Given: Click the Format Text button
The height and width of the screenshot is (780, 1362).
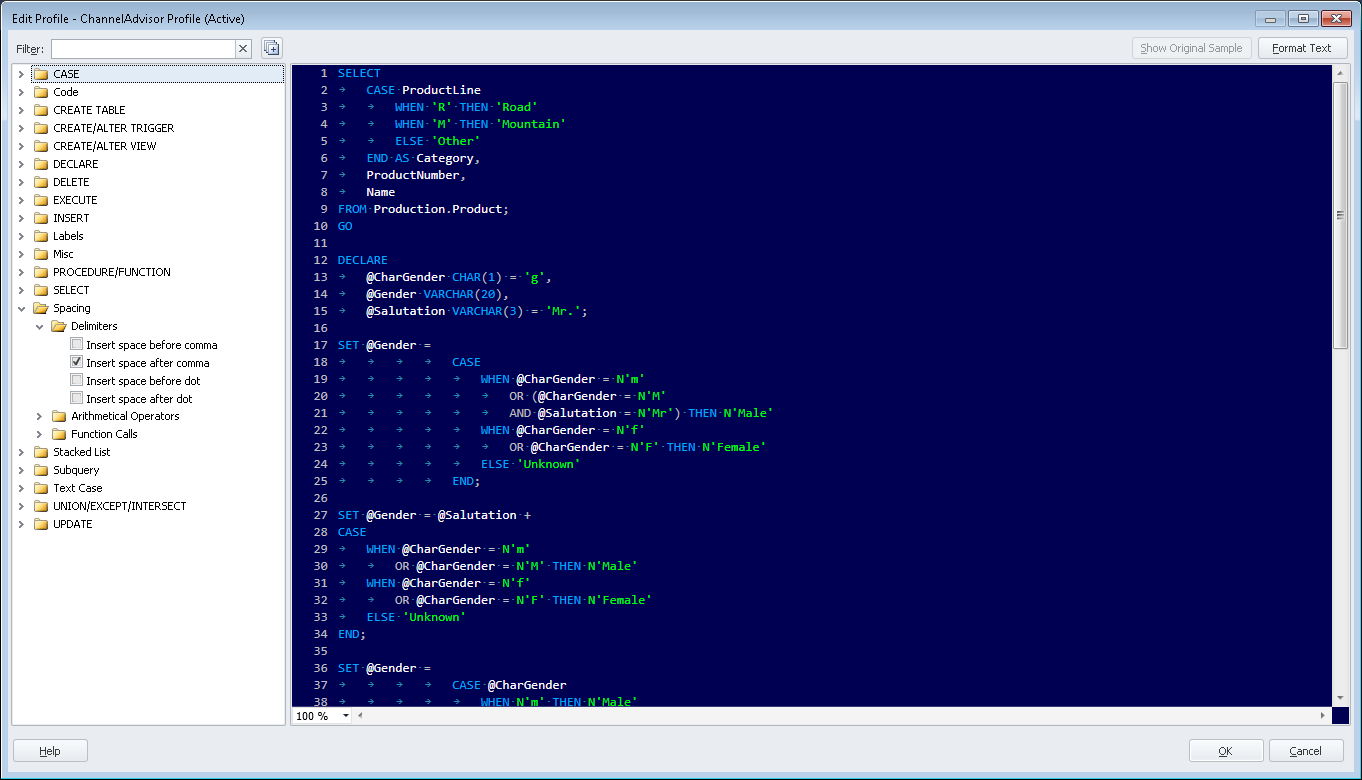Looking at the screenshot, I should [x=1302, y=47].
